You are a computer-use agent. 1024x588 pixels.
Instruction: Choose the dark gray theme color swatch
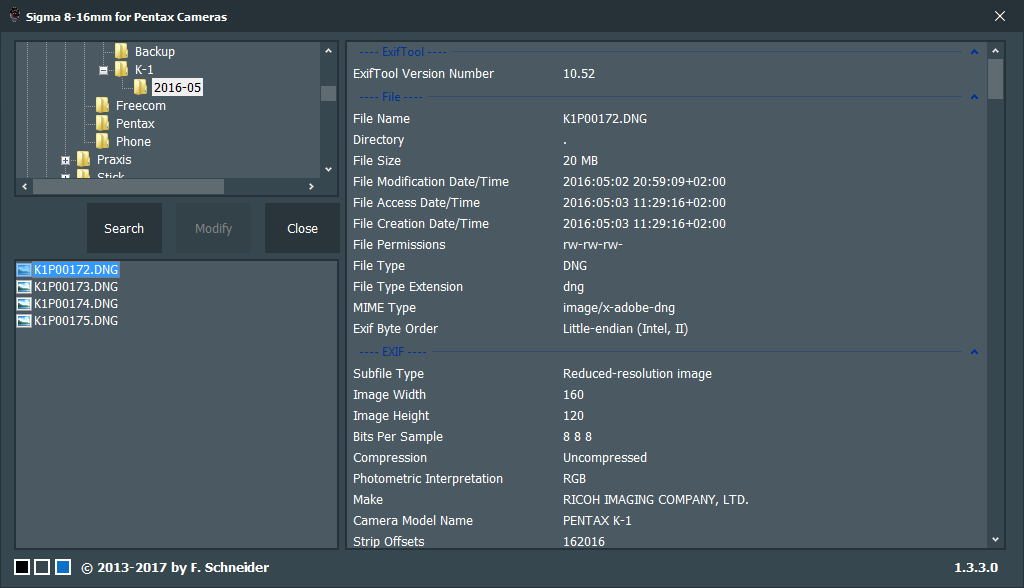click(x=42, y=567)
